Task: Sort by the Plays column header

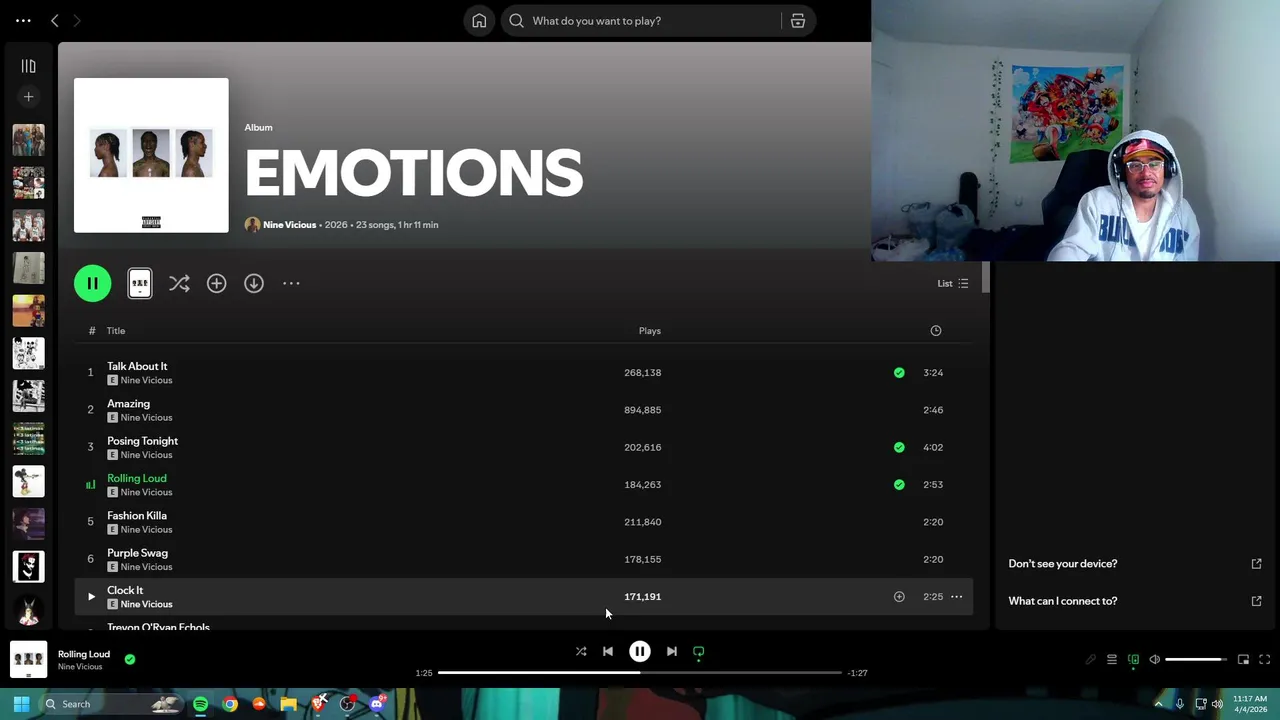Action: pos(650,331)
